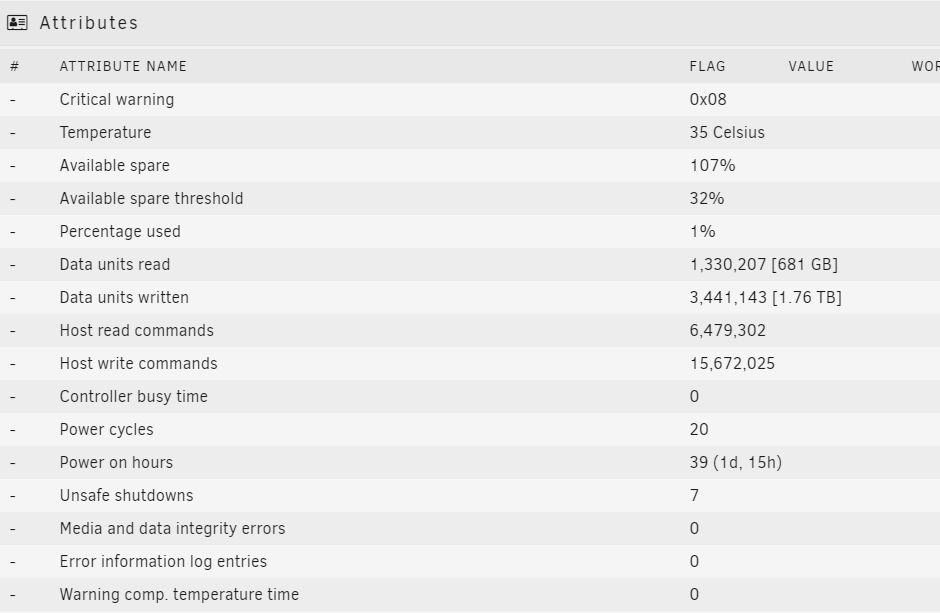Sort by the # column header
Image resolution: width=940 pixels, height=613 pixels.
click(x=14, y=67)
